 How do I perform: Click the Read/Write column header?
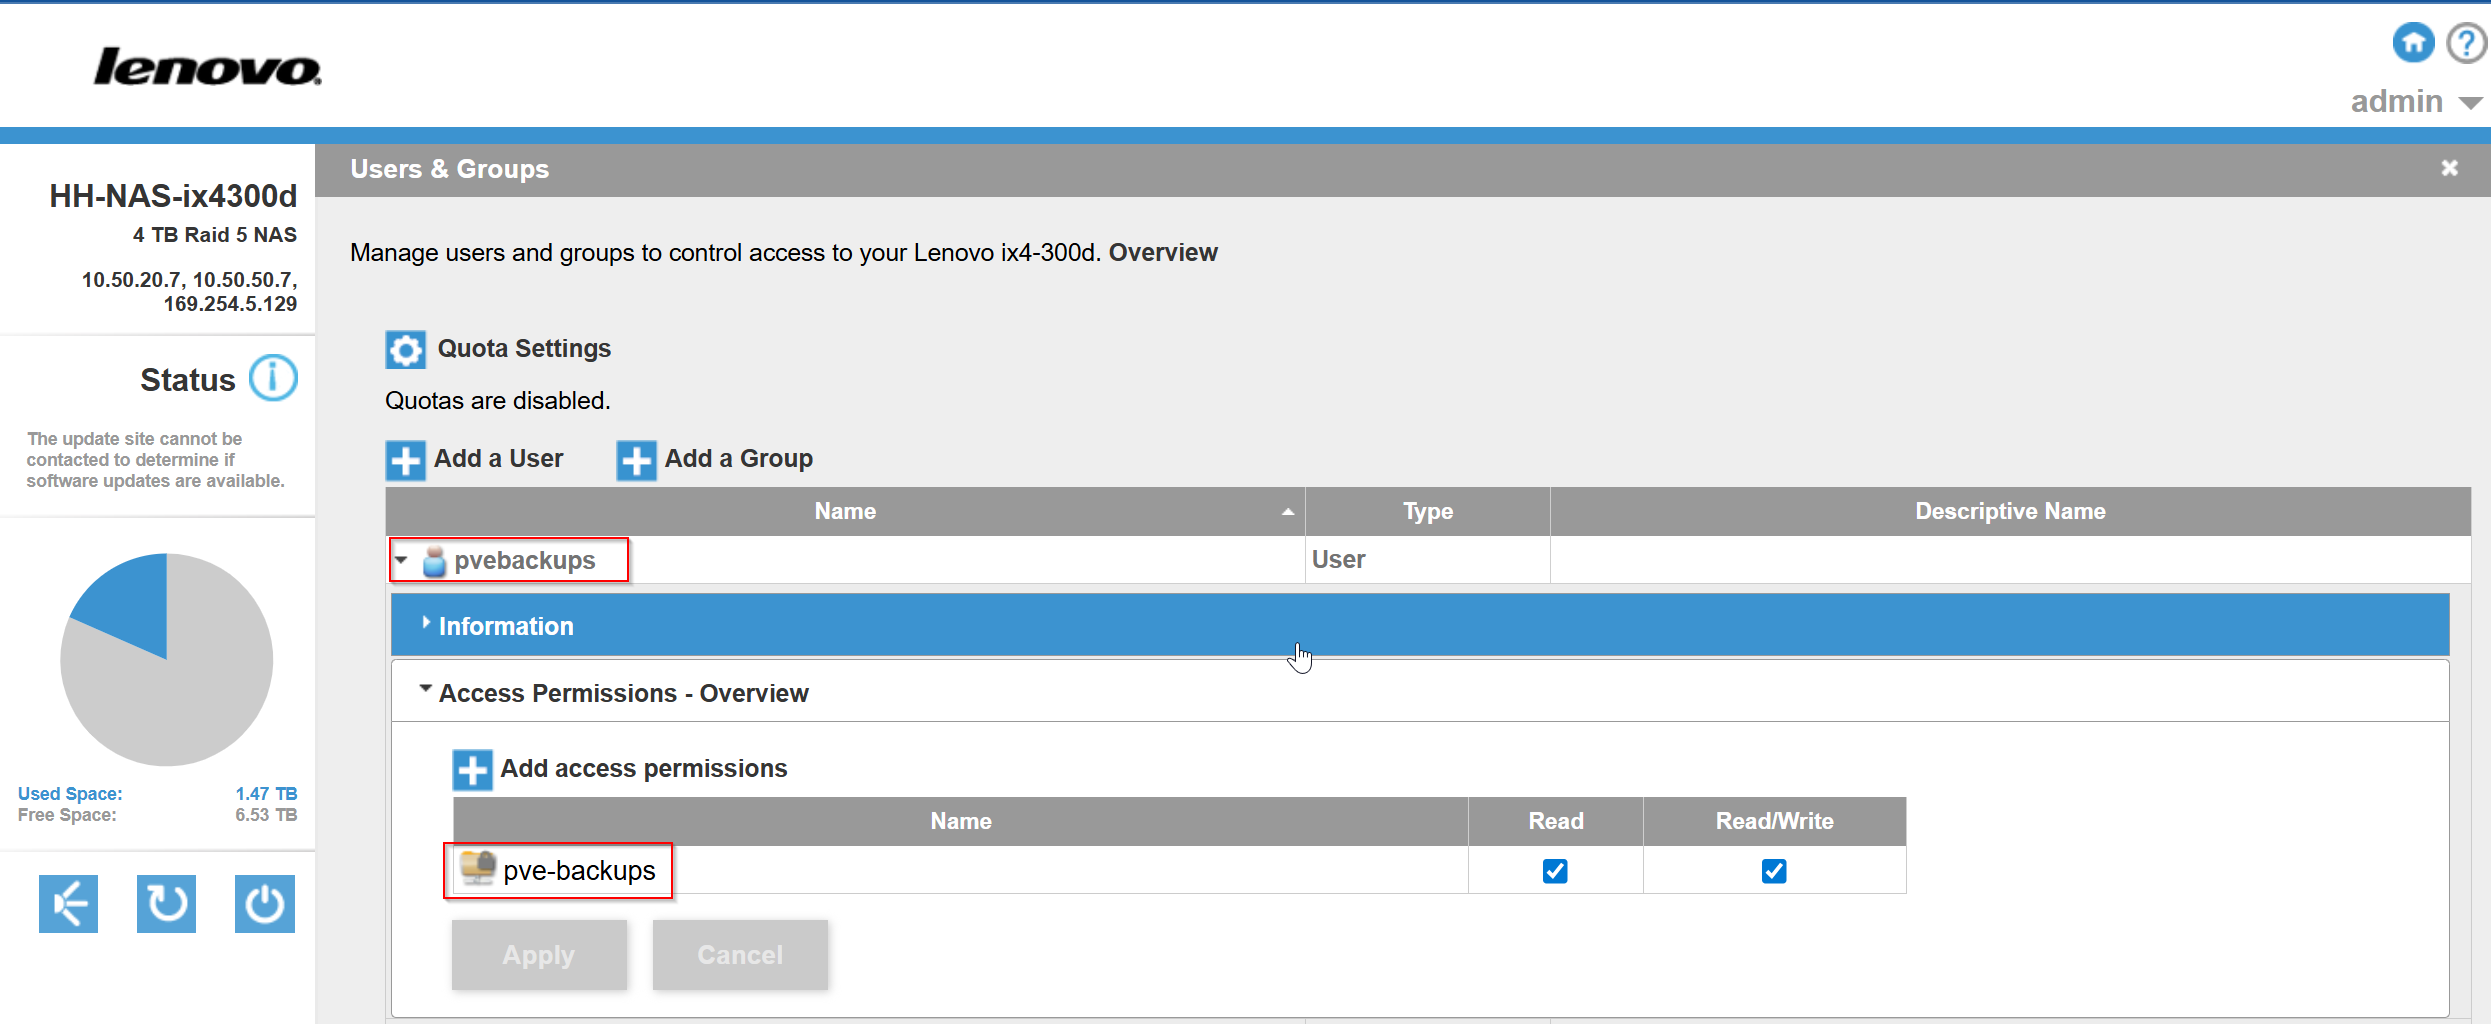point(1775,821)
